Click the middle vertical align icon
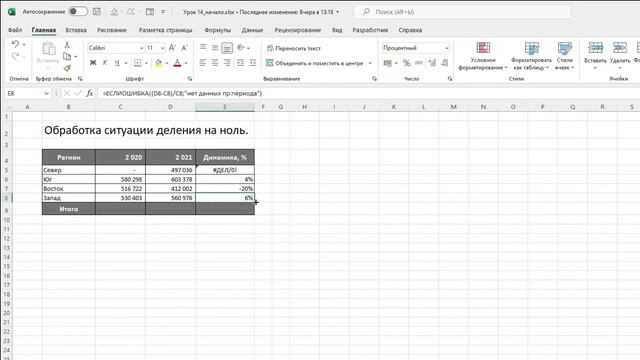Image resolution: width=640 pixels, height=360 pixels. point(215,48)
